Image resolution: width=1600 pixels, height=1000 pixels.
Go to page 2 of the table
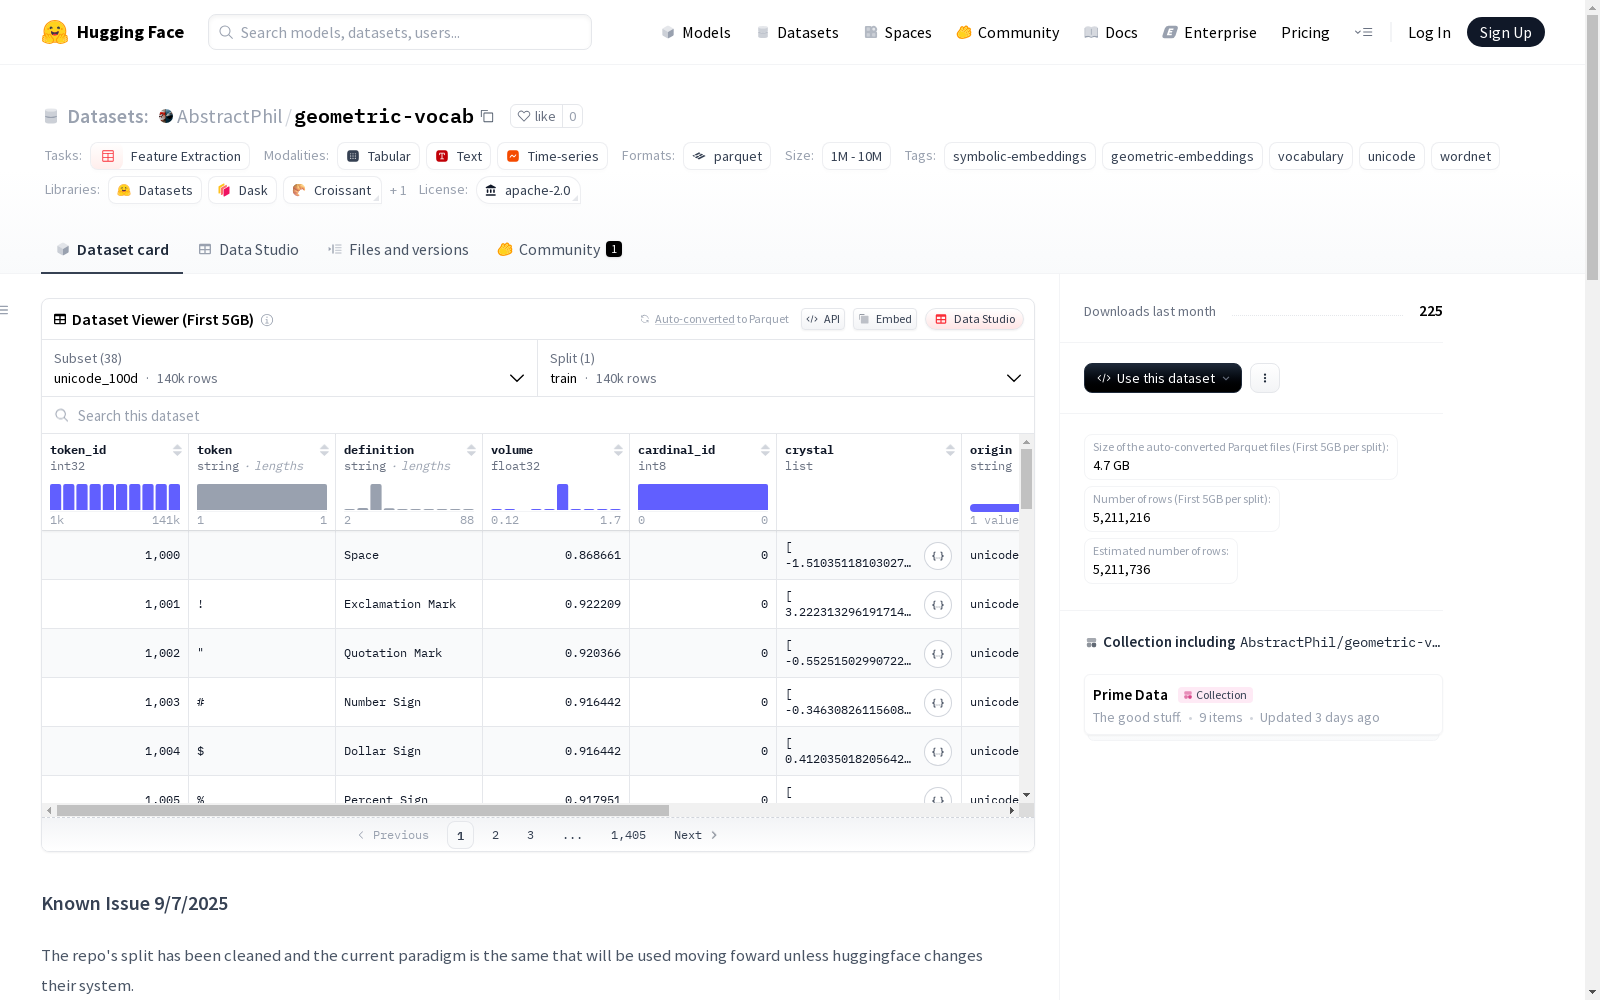point(495,835)
